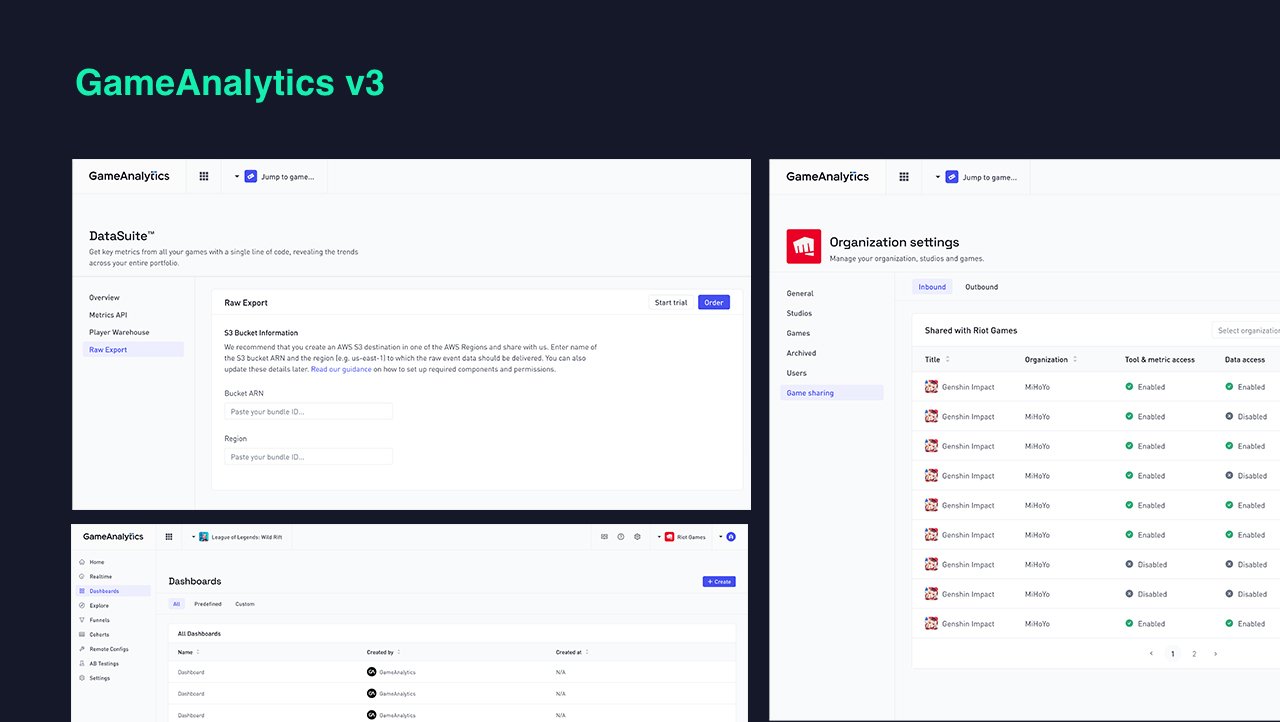
Task: Open Metrics API in the DataSuite menu
Action: tap(108, 315)
